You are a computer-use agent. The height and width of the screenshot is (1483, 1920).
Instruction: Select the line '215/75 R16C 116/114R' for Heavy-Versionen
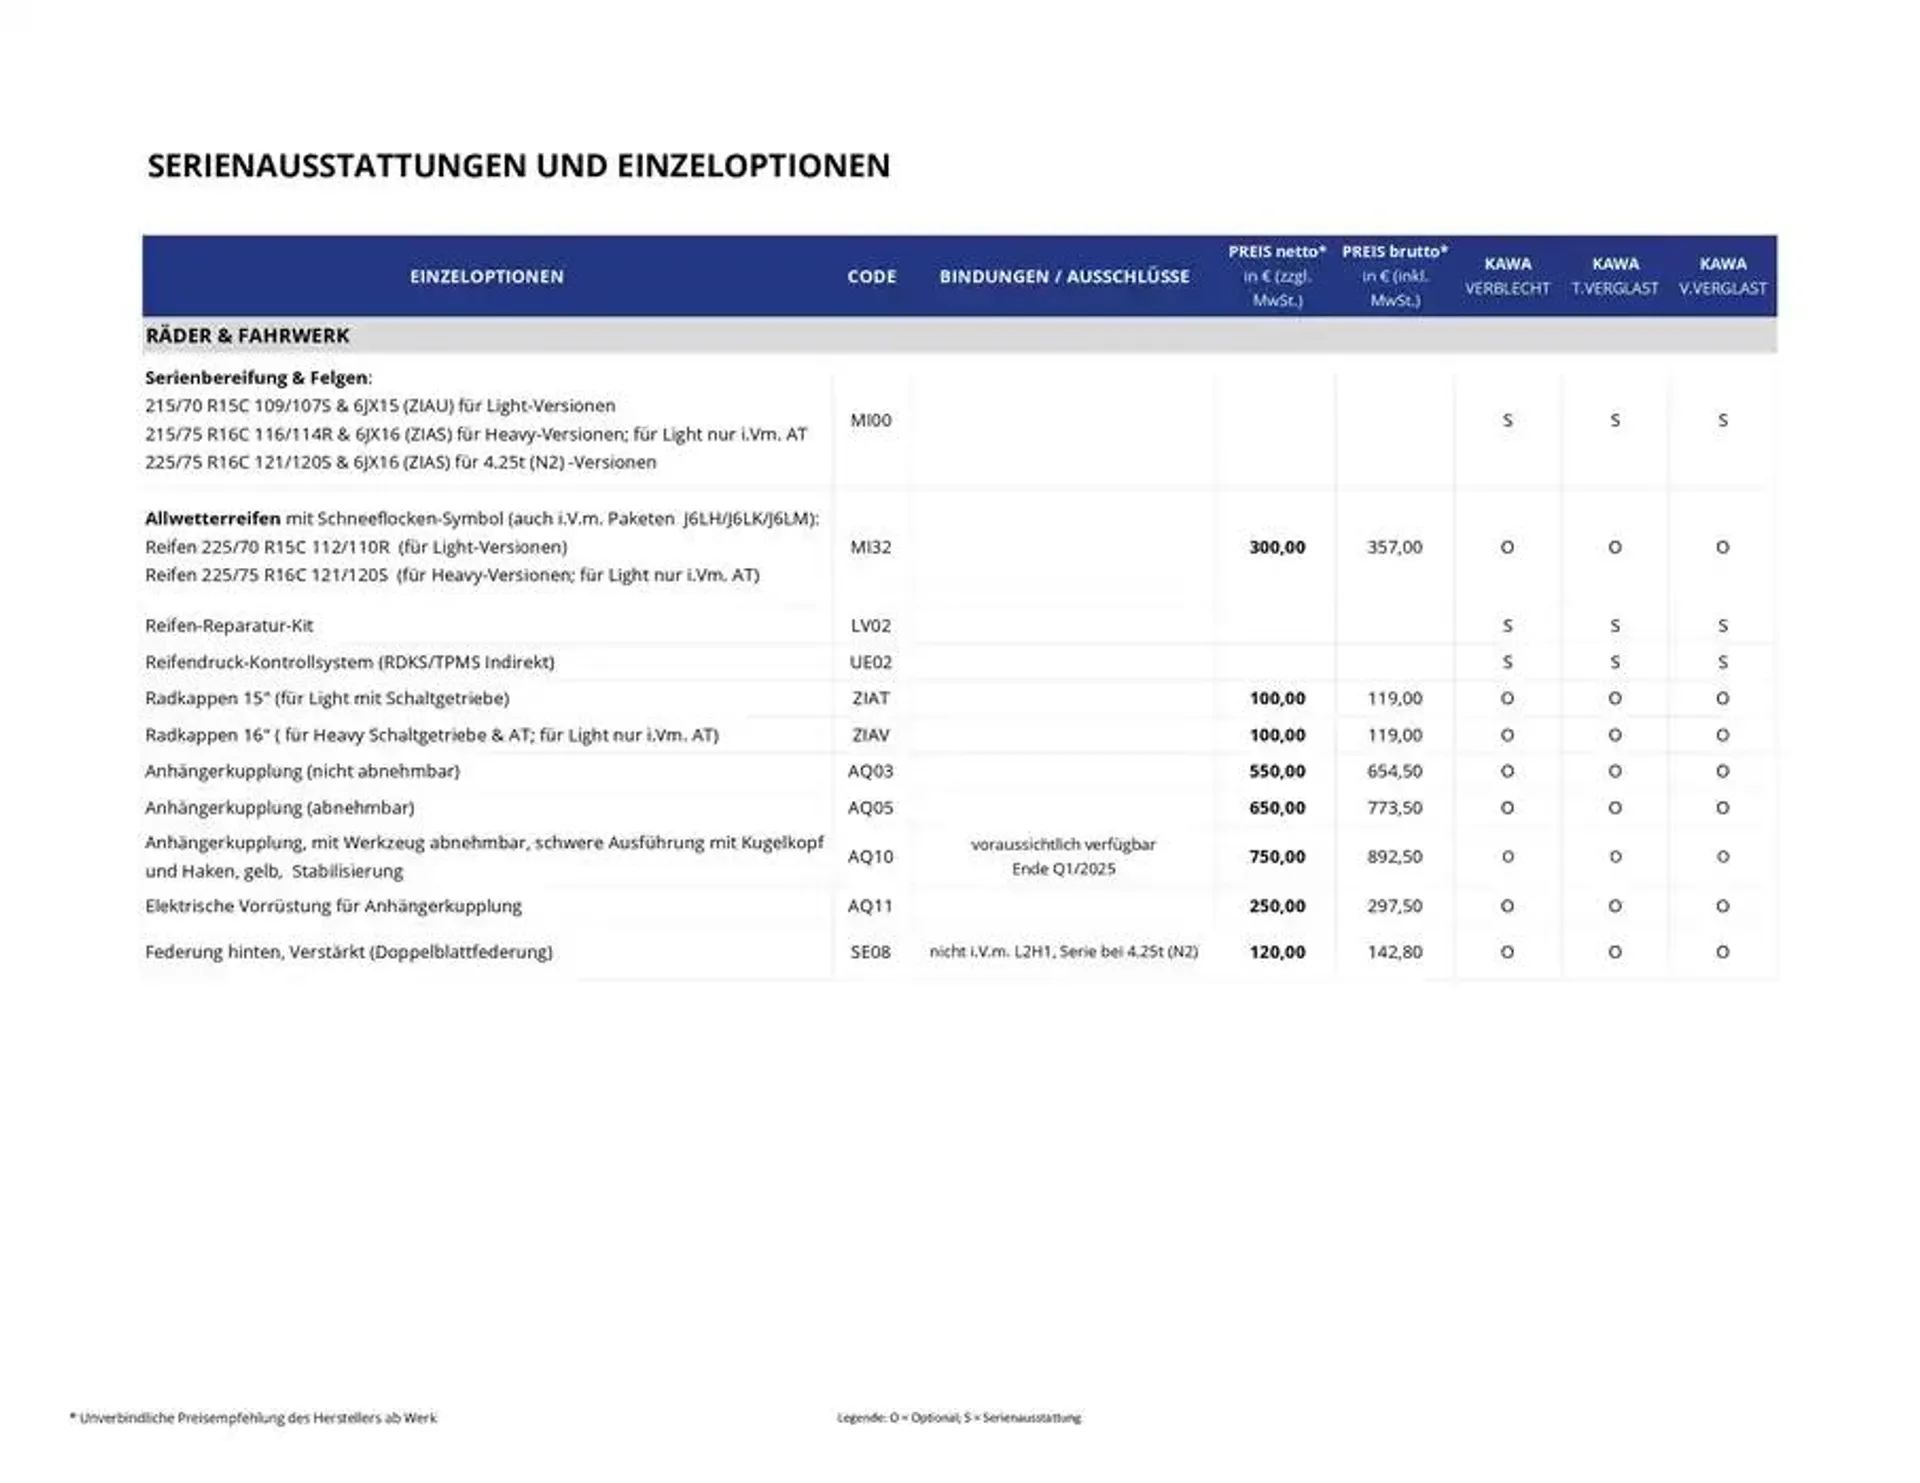[476, 434]
